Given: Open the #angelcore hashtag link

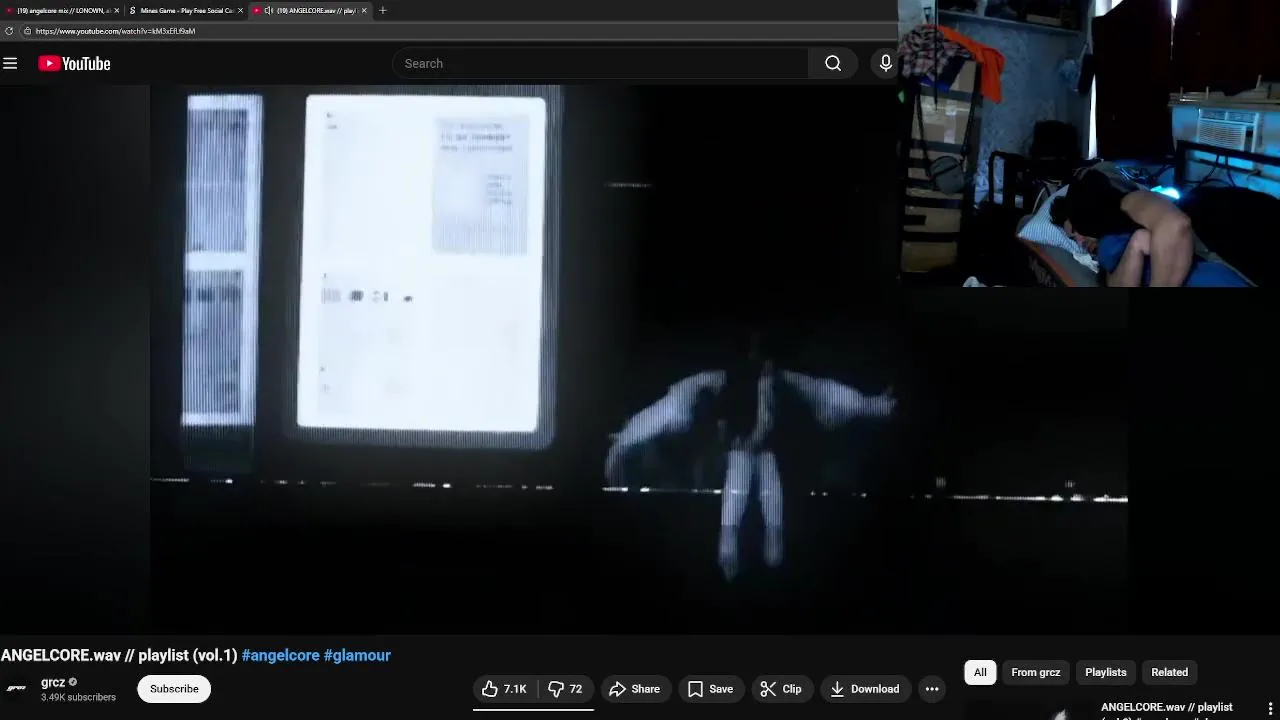Looking at the screenshot, I should tap(281, 655).
